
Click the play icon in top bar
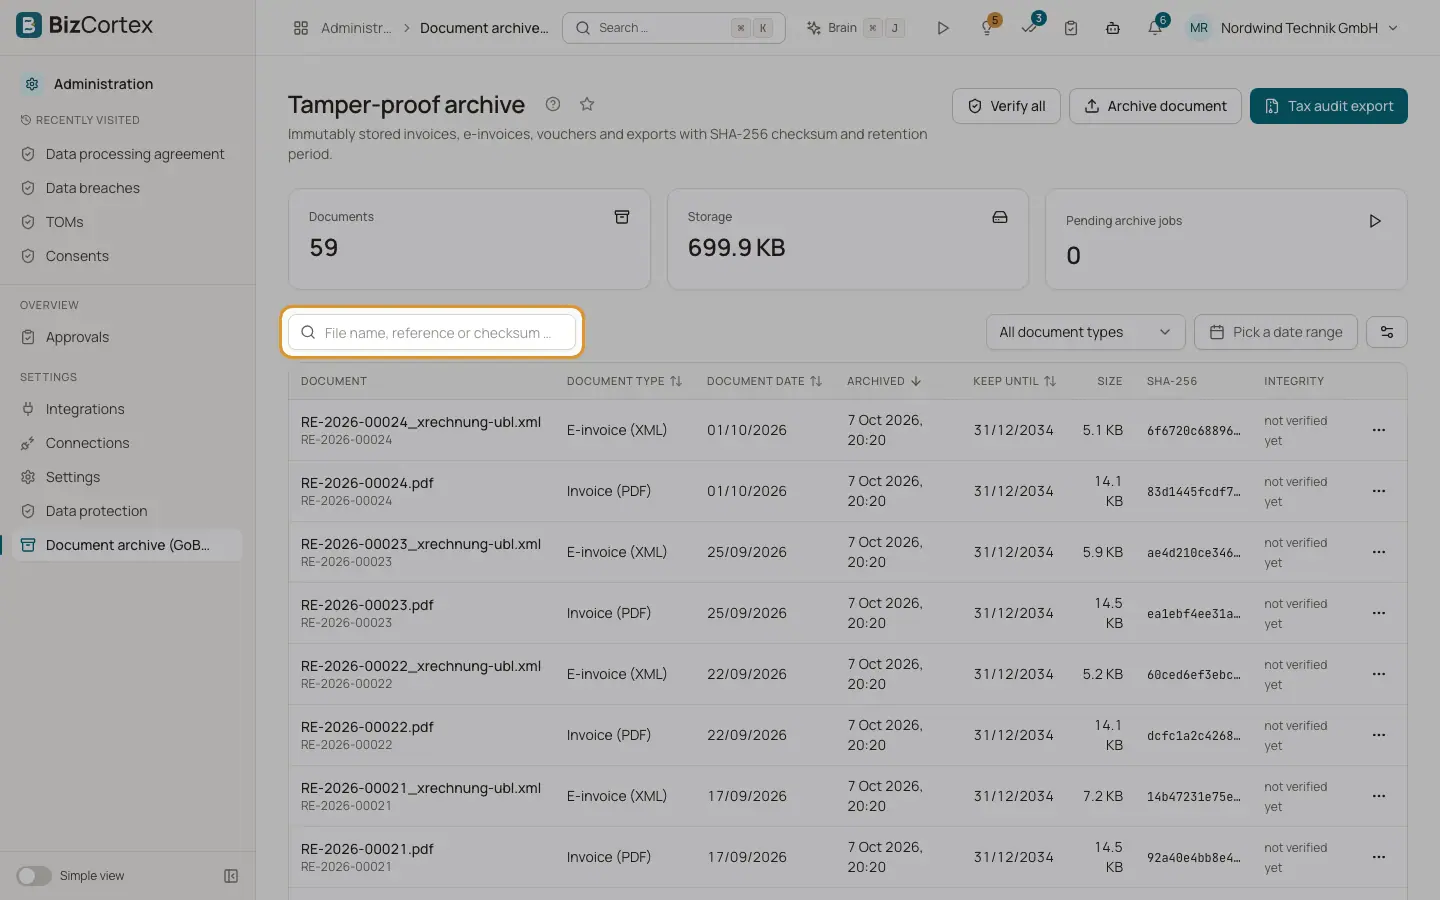coord(942,28)
